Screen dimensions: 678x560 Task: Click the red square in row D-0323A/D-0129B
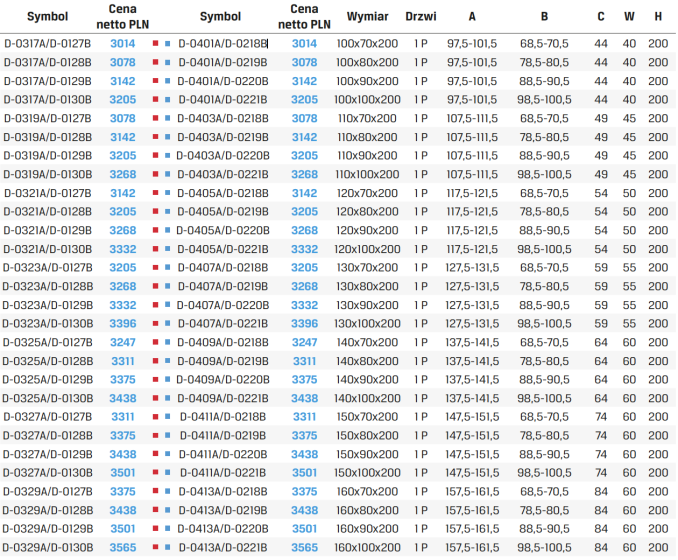156,304
